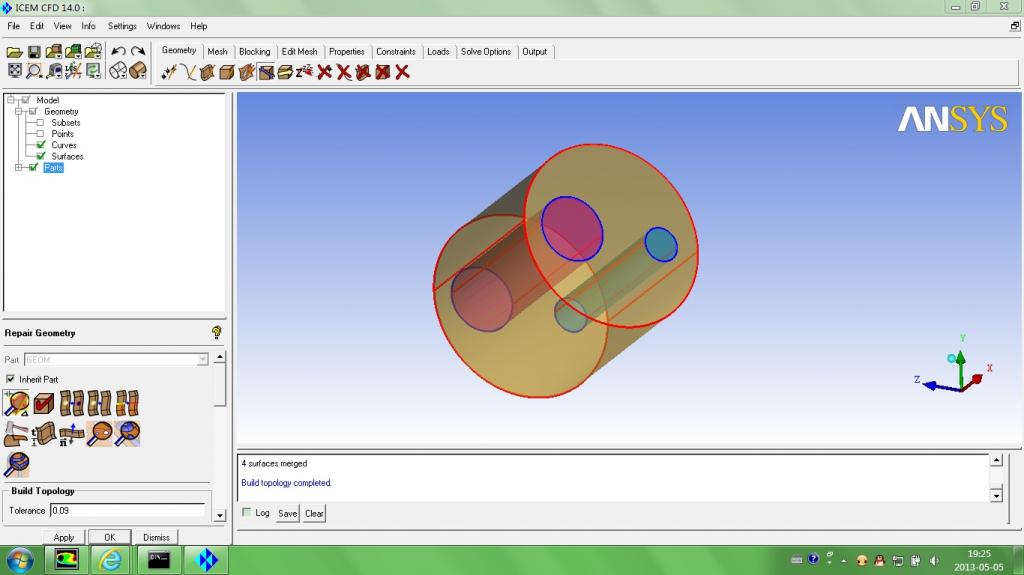Click Restore Dormant Entities zzz icon
Screen dimensions: 1024x575
tap(304, 72)
